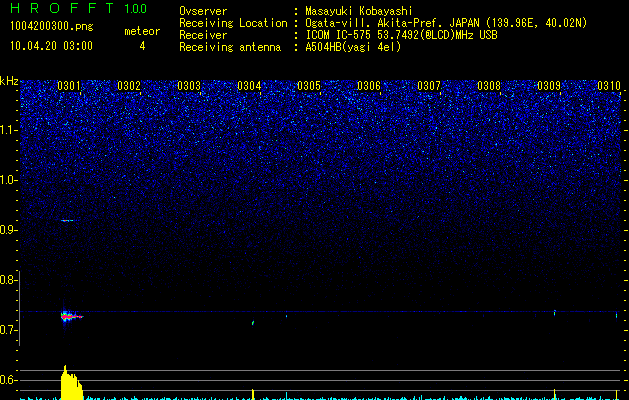629x400 pixels.
Task: Click the Receiving Location label
Action: pos(233,23)
